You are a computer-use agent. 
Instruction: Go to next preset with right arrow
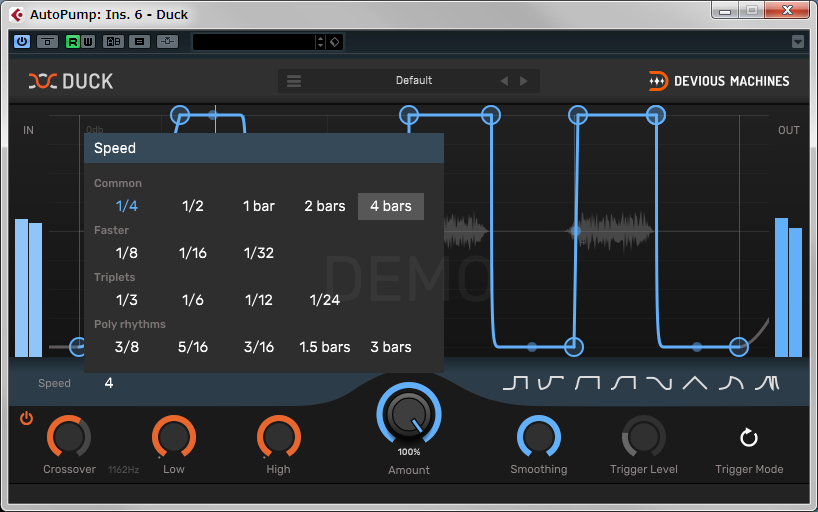[x=524, y=81]
